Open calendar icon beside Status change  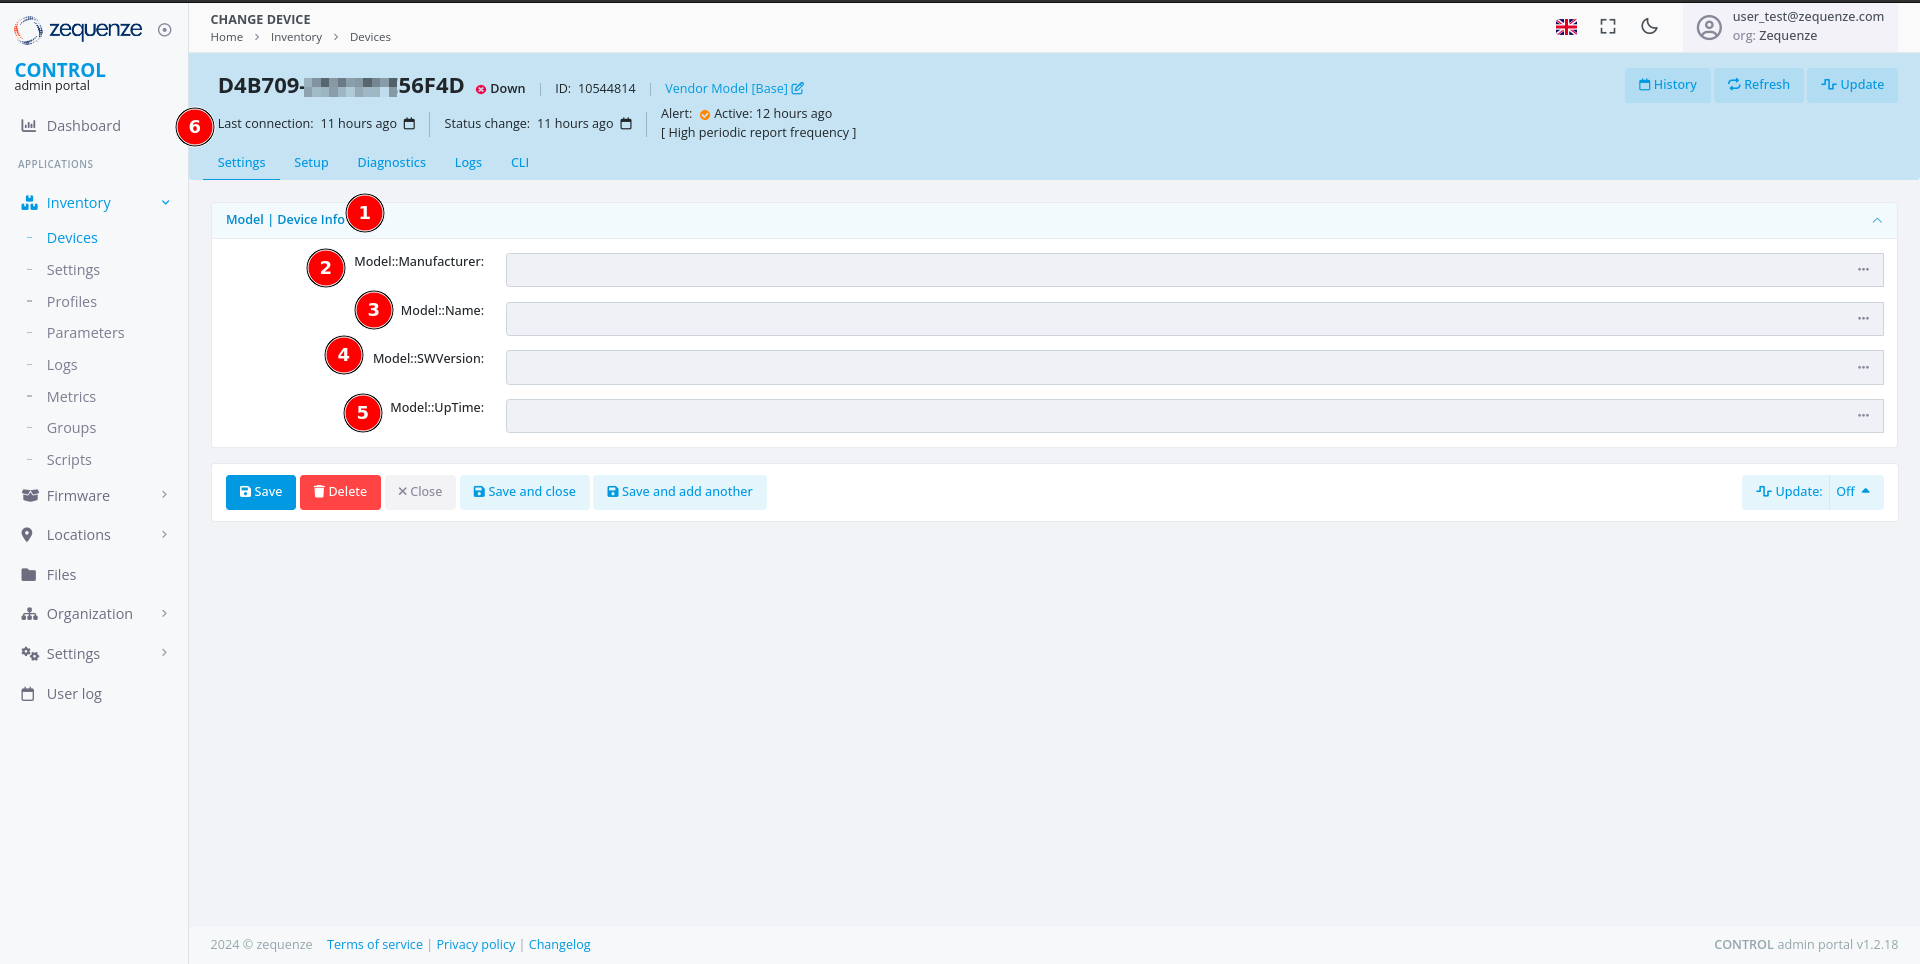click(x=626, y=124)
